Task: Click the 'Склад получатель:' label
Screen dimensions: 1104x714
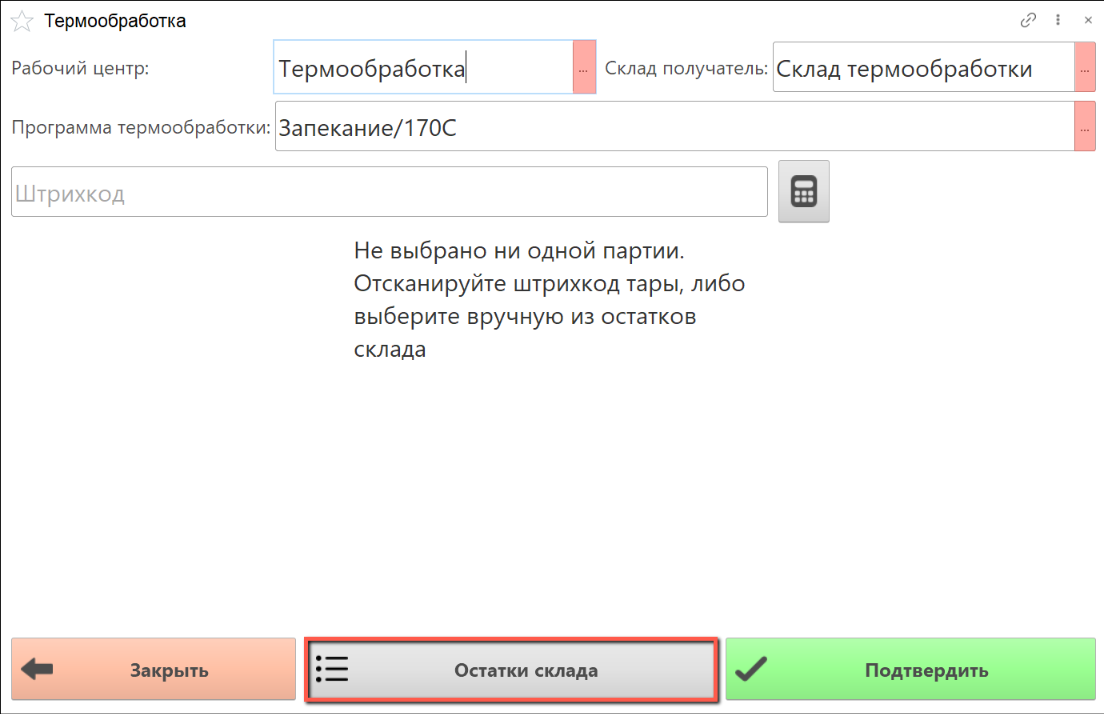Action: (686, 68)
